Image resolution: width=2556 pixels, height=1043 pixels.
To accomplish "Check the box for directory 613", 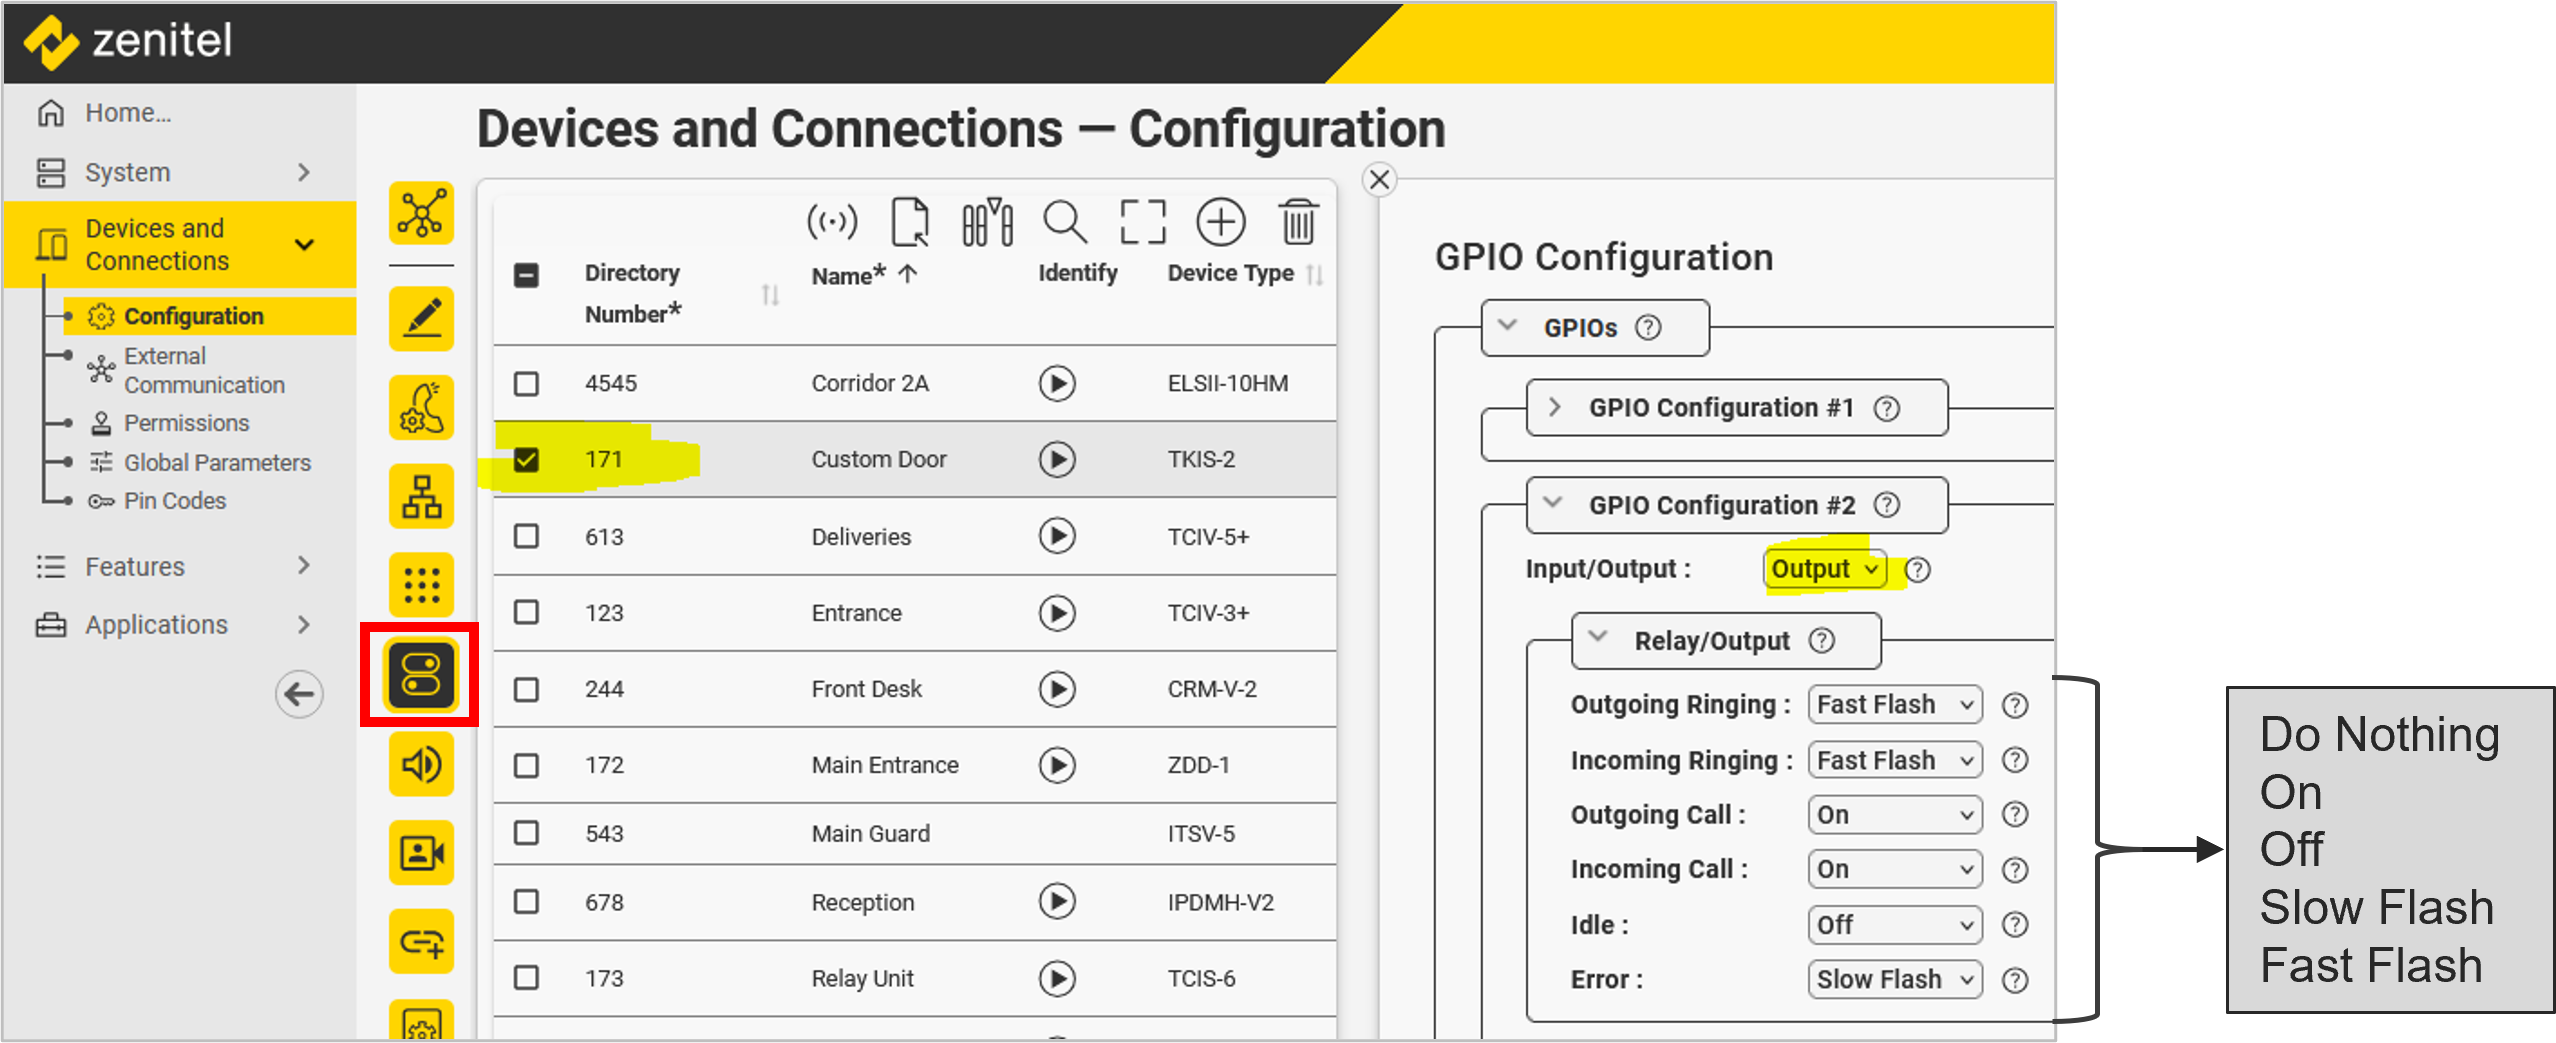I will click(x=526, y=536).
